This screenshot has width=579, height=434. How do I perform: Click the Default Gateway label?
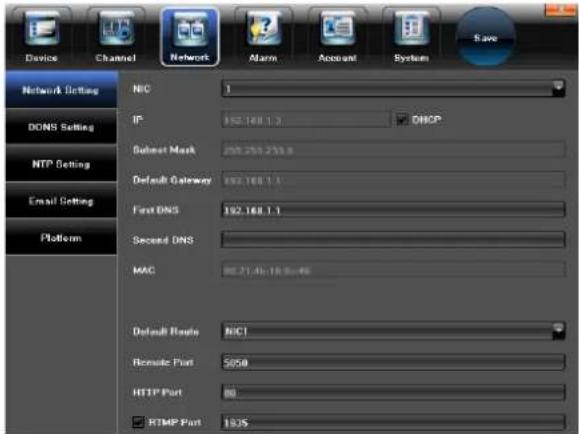172,180
